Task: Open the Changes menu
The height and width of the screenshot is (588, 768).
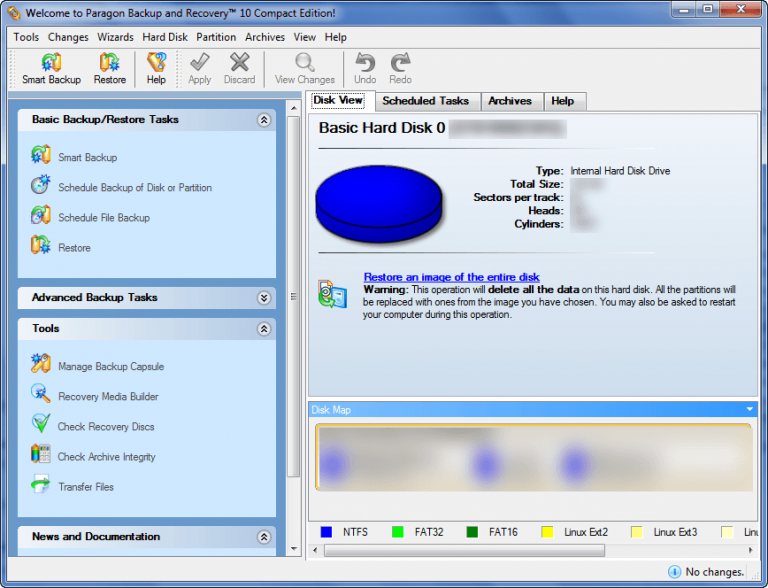Action: [x=68, y=37]
